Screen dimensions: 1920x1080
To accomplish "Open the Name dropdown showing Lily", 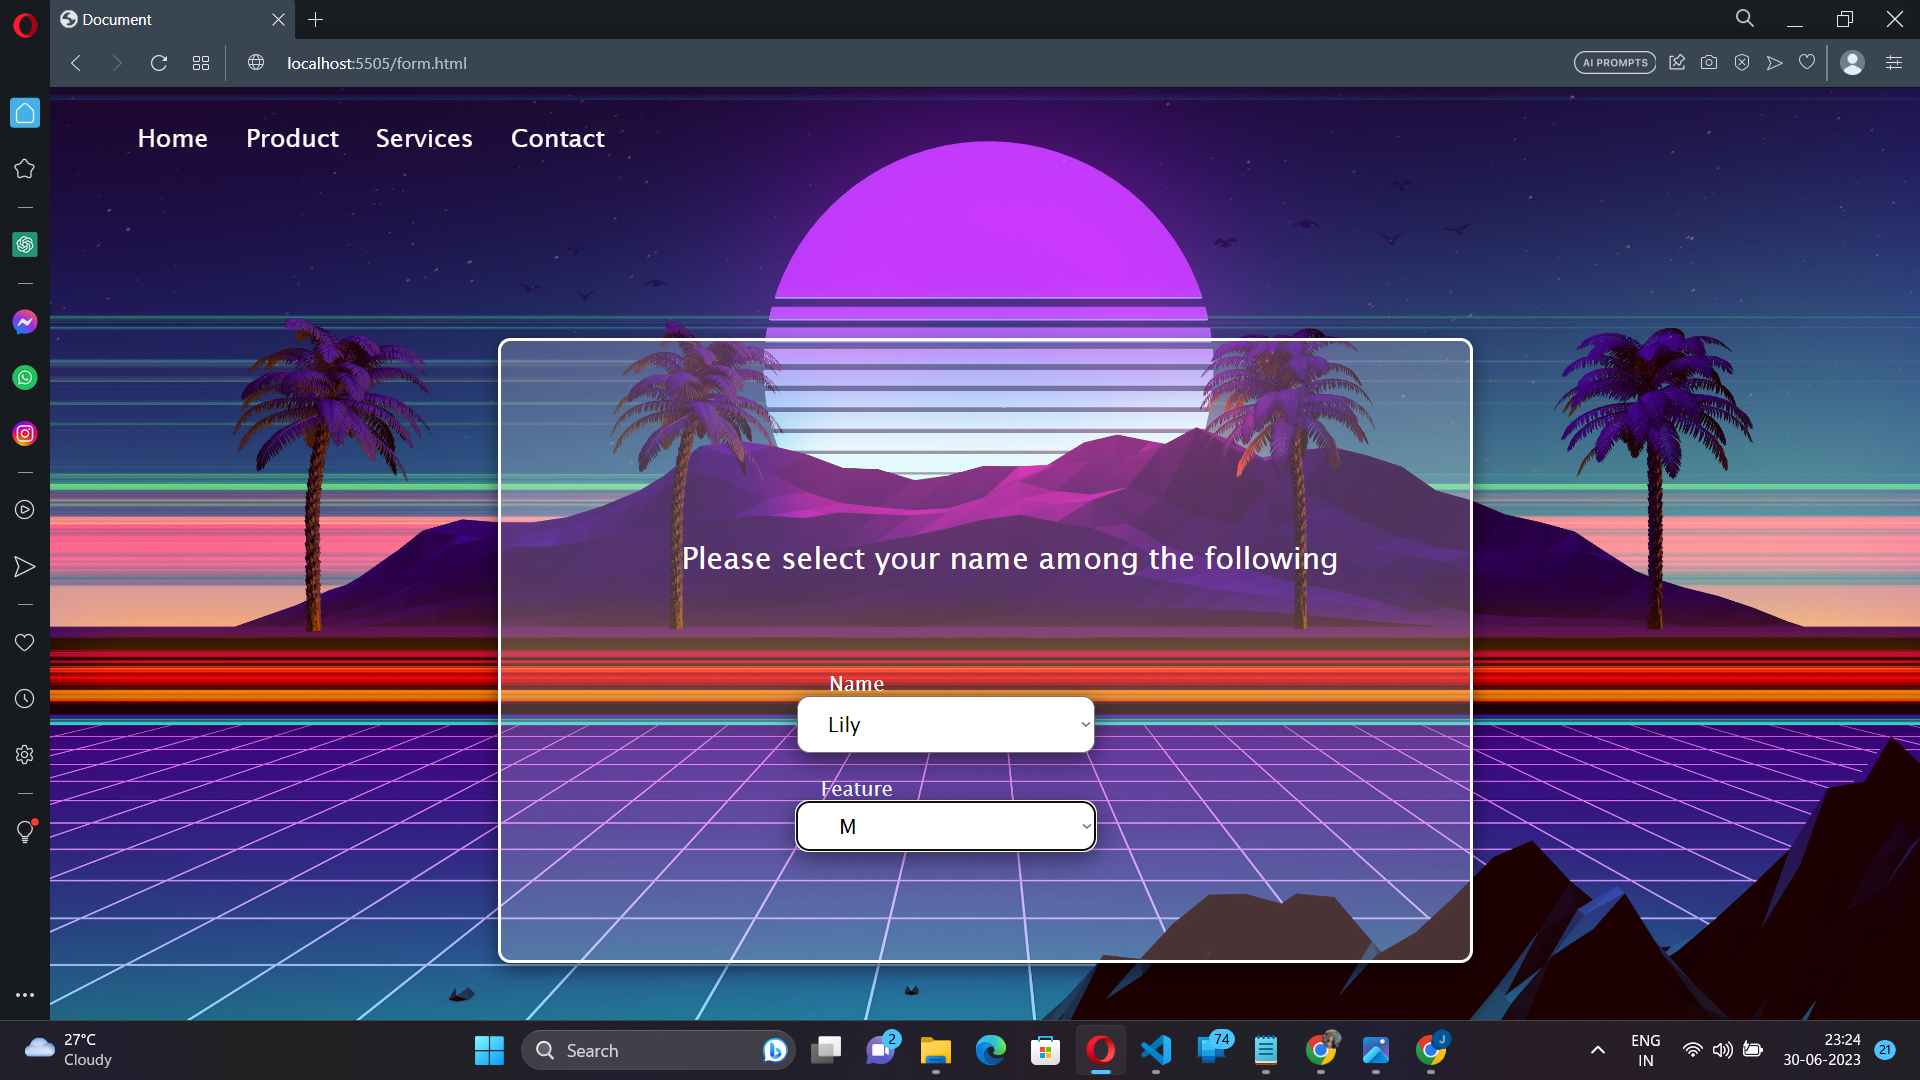I will [x=945, y=724].
